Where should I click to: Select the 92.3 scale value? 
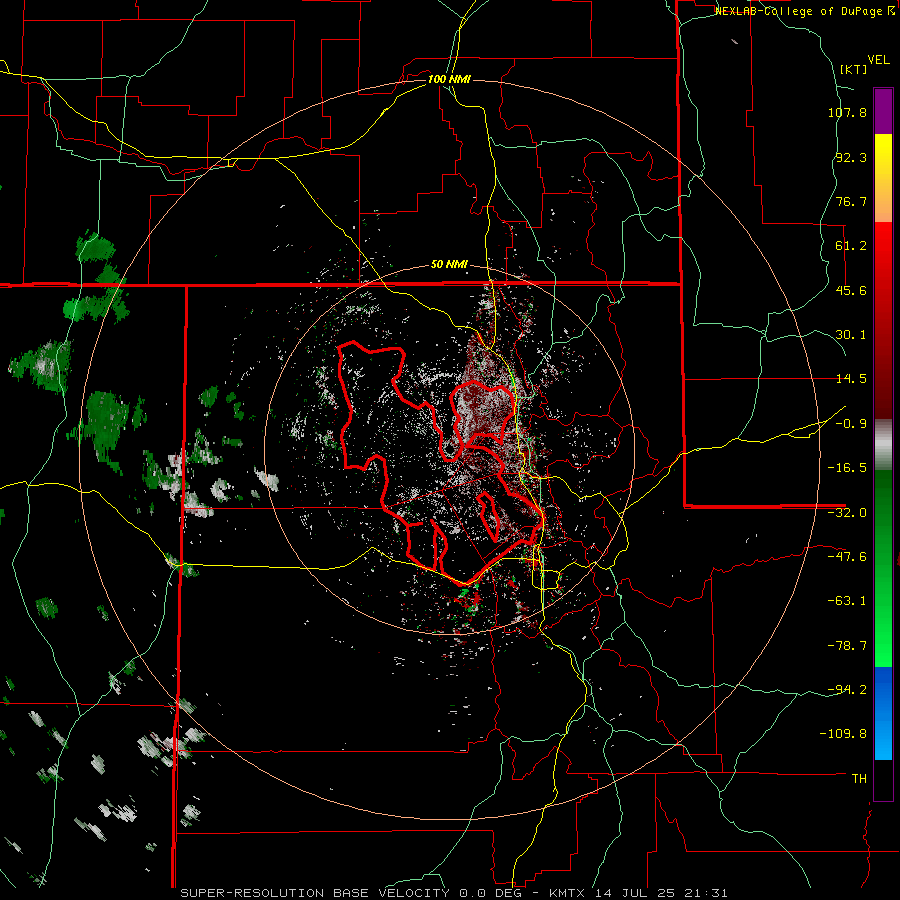(851, 157)
